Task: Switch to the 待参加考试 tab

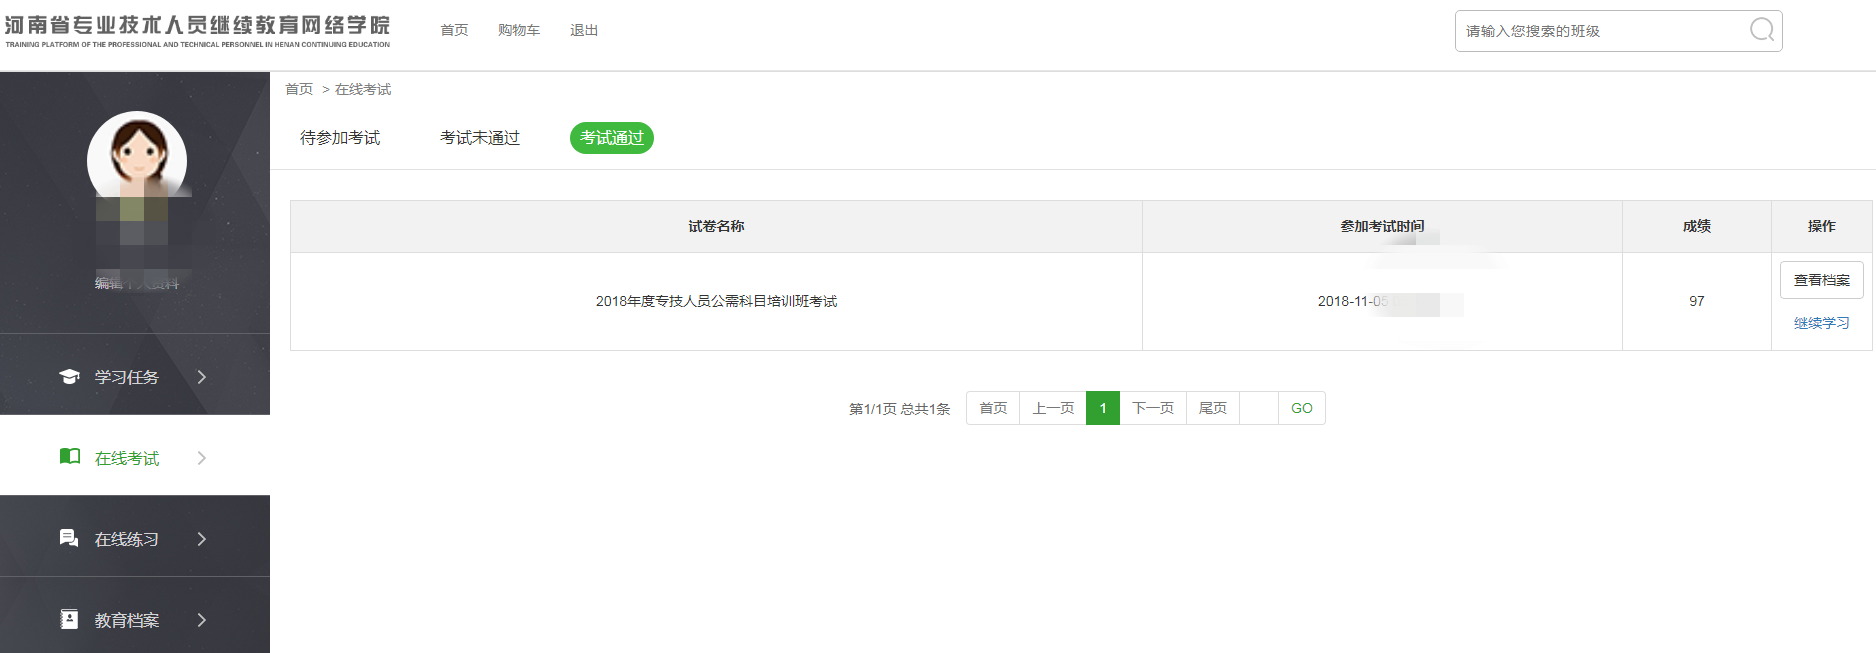Action: [340, 138]
